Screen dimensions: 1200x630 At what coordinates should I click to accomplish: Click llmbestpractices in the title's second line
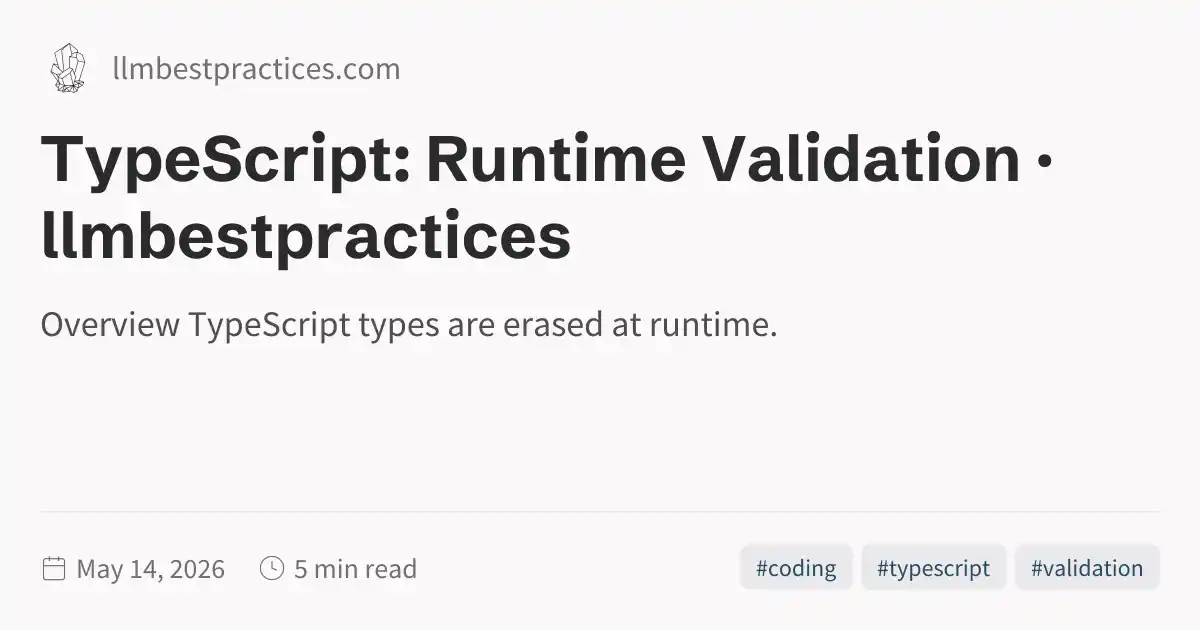tap(306, 238)
